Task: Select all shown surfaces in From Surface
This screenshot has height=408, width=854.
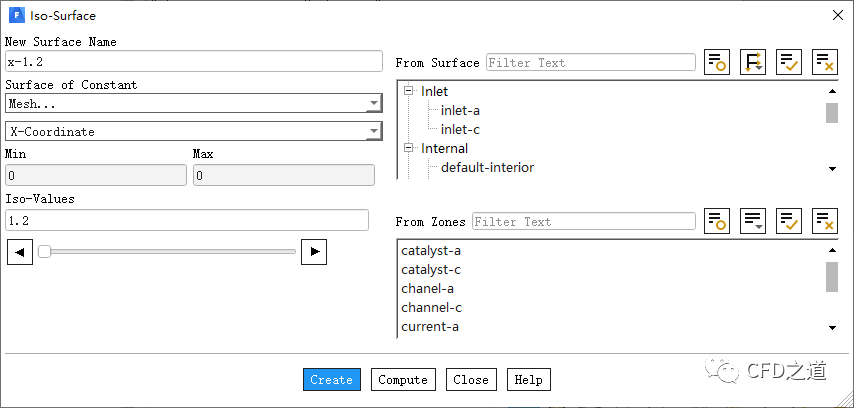Action: click(789, 62)
